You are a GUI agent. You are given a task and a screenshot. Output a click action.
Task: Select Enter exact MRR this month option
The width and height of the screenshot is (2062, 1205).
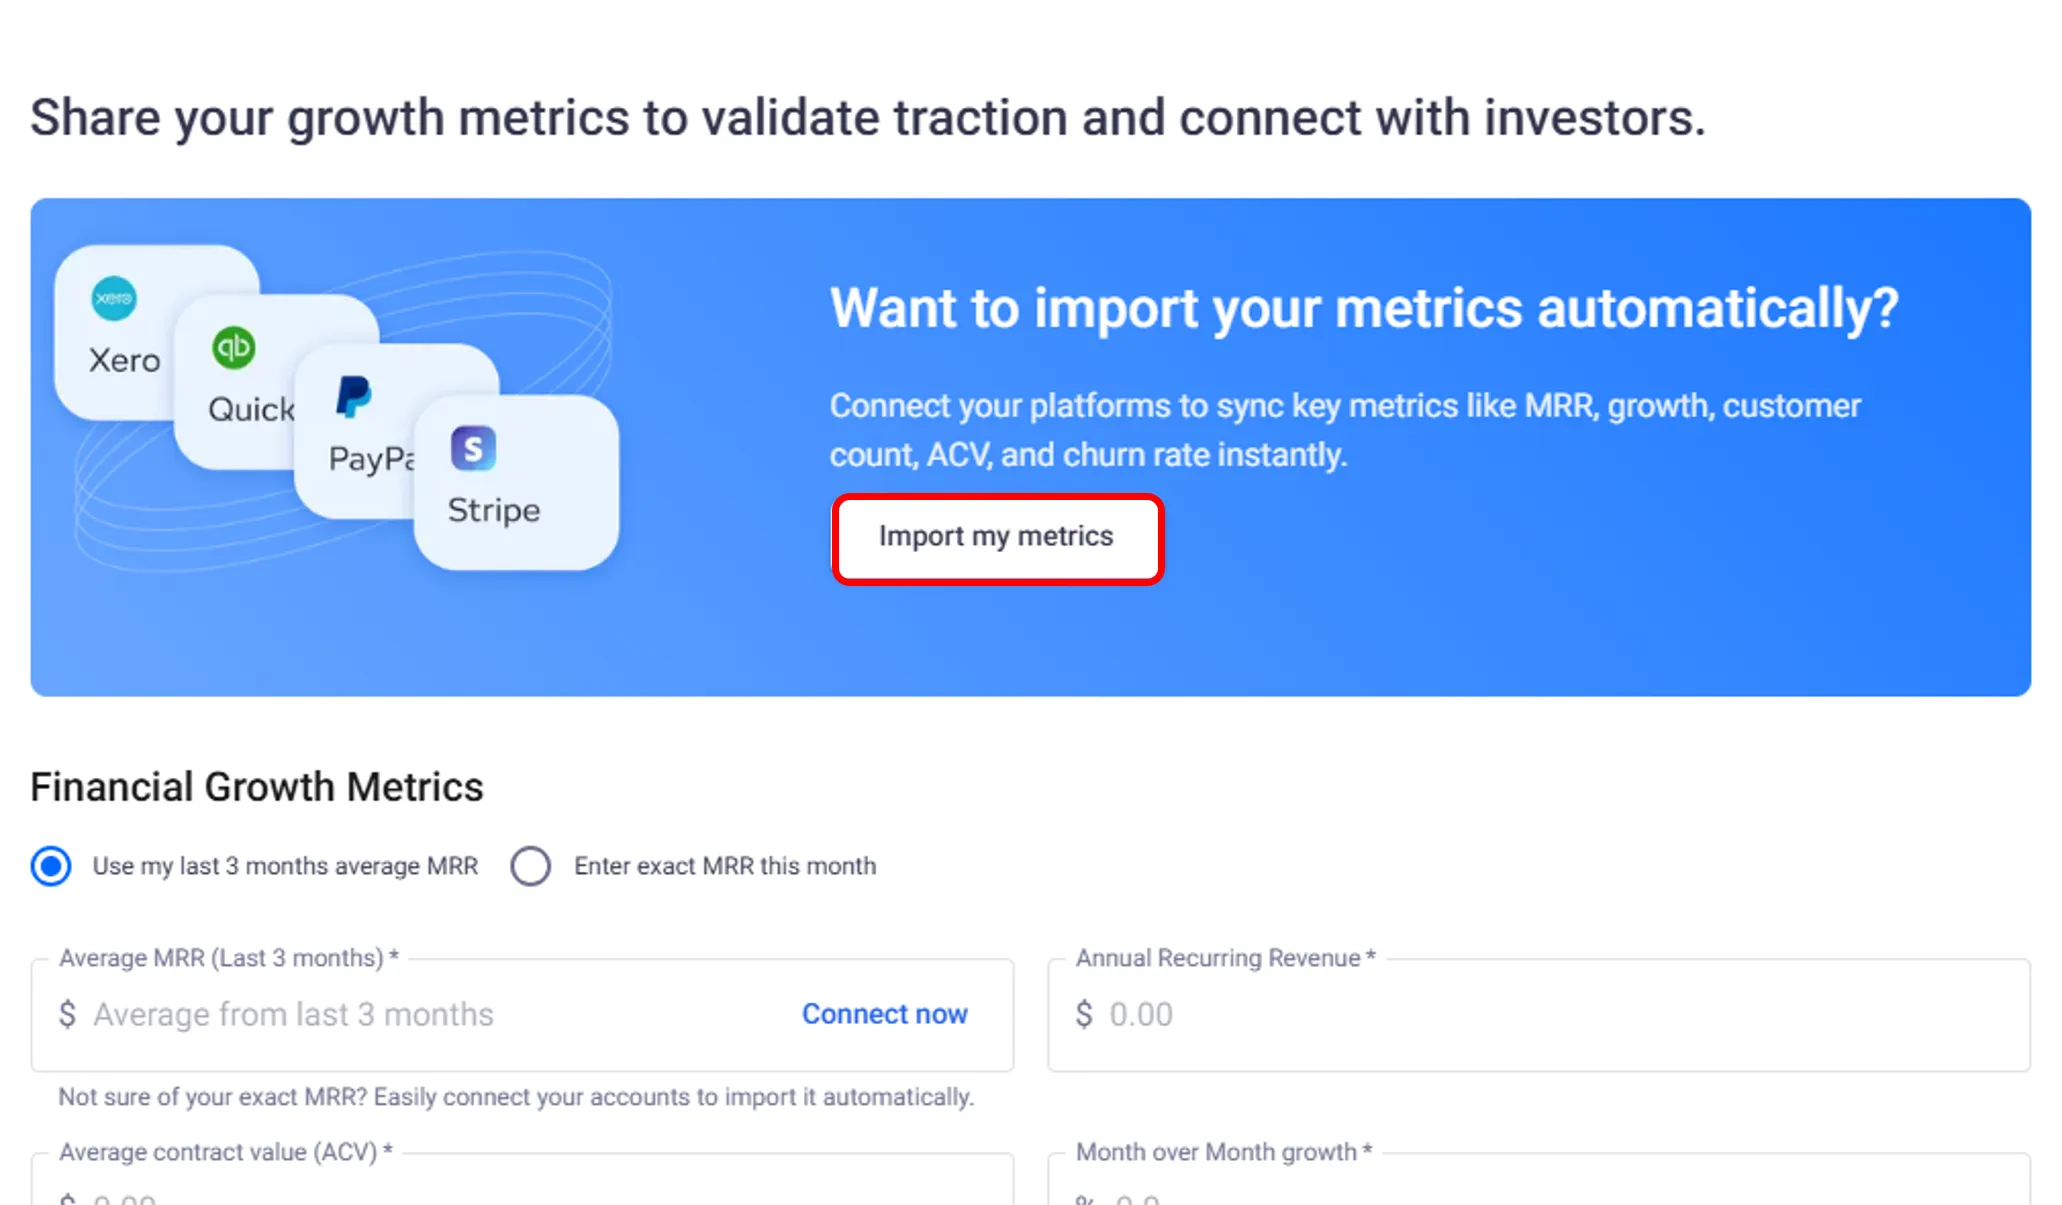point(531,866)
